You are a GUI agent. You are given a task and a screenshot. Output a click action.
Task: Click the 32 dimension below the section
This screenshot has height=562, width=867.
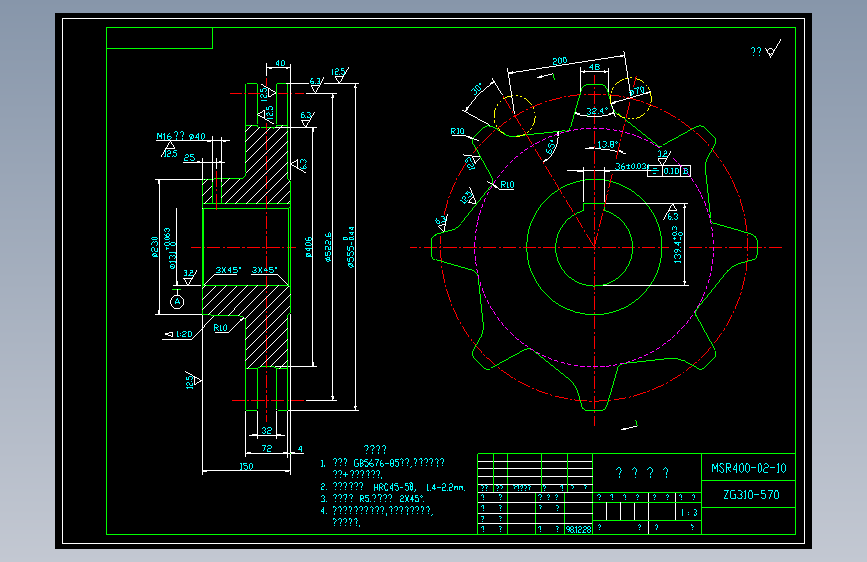pyautogui.click(x=267, y=430)
